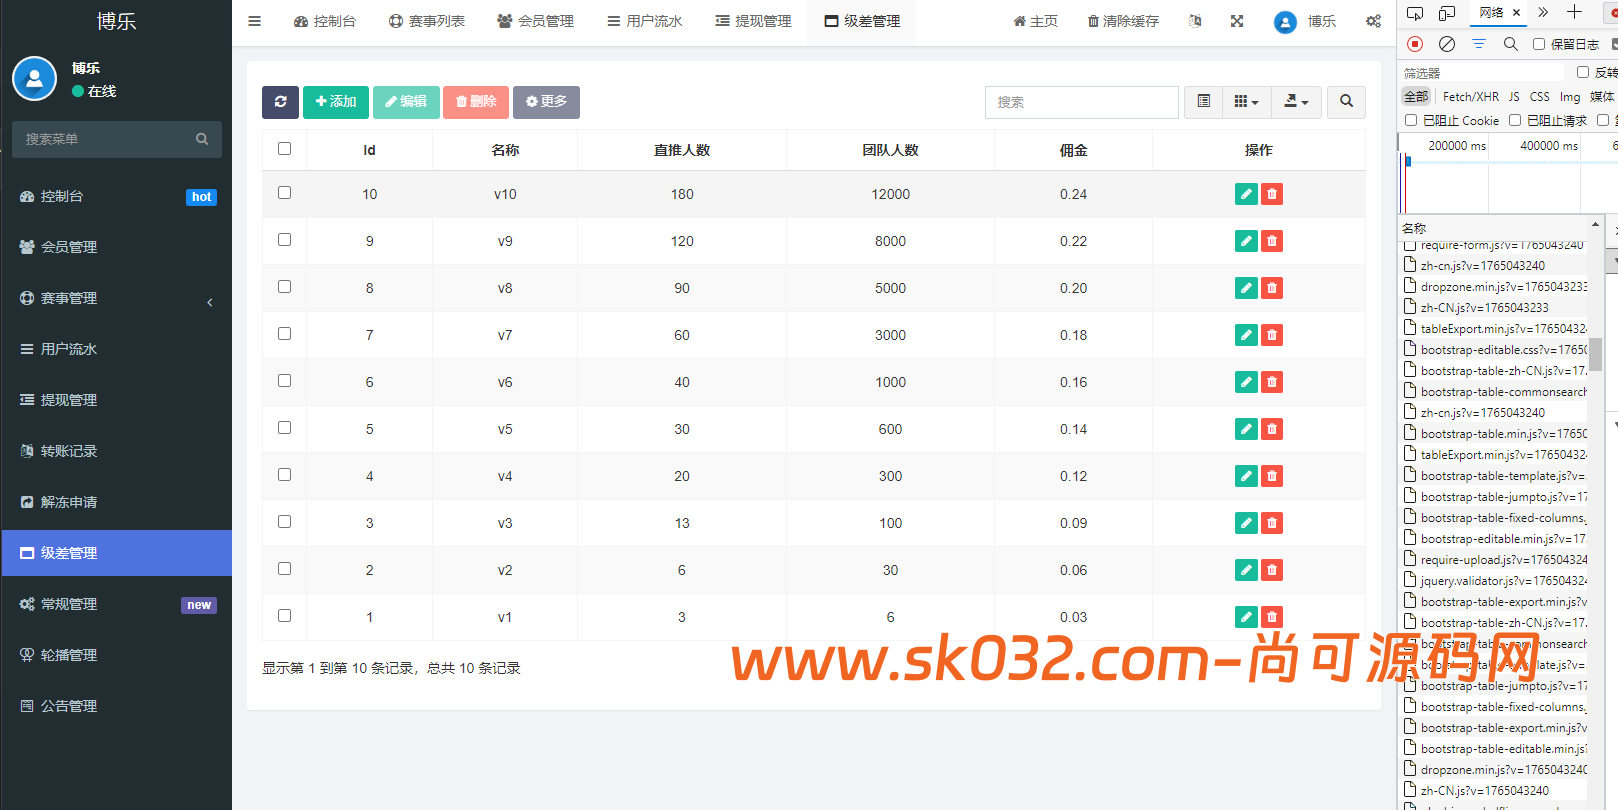Image resolution: width=1618 pixels, height=810 pixels.
Task: Open 解冻申请 in the sidebar
Action: pyautogui.click(x=117, y=502)
